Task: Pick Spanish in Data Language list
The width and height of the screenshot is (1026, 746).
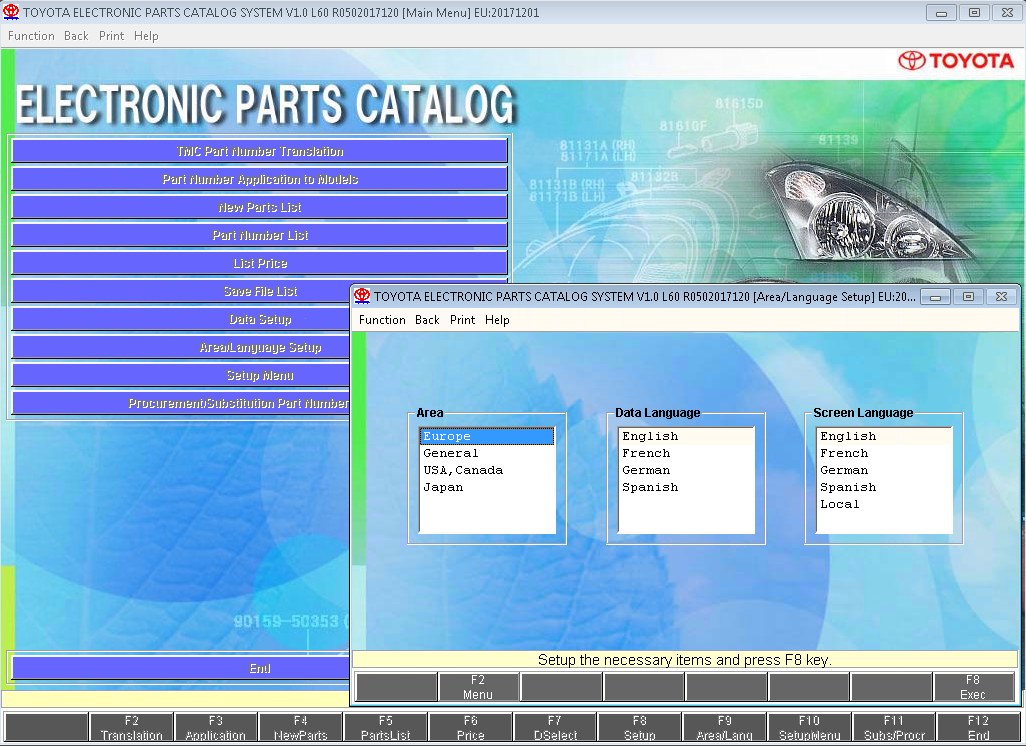Action: pyautogui.click(x=649, y=487)
